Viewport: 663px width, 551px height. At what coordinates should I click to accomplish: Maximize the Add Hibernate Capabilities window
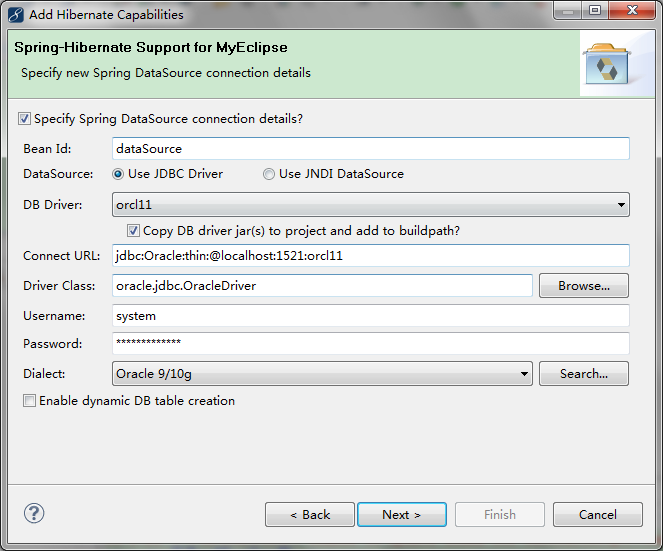pyautogui.click(x=595, y=10)
